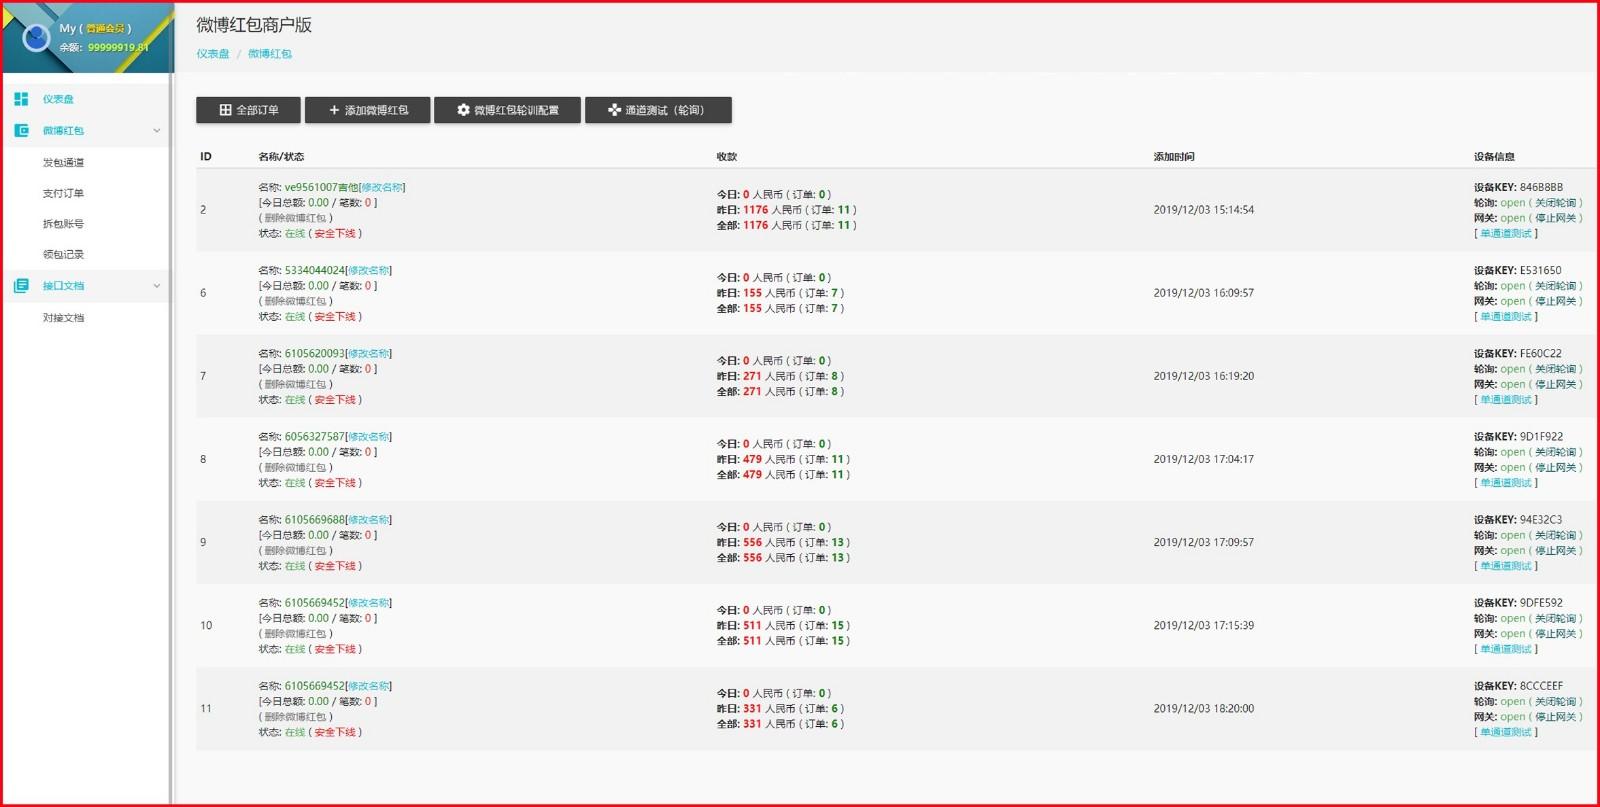Click 删除微博红包 in row ID 2
Image resolution: width=1600 pixels, height=807 pixels.
[x=295, y=218]
